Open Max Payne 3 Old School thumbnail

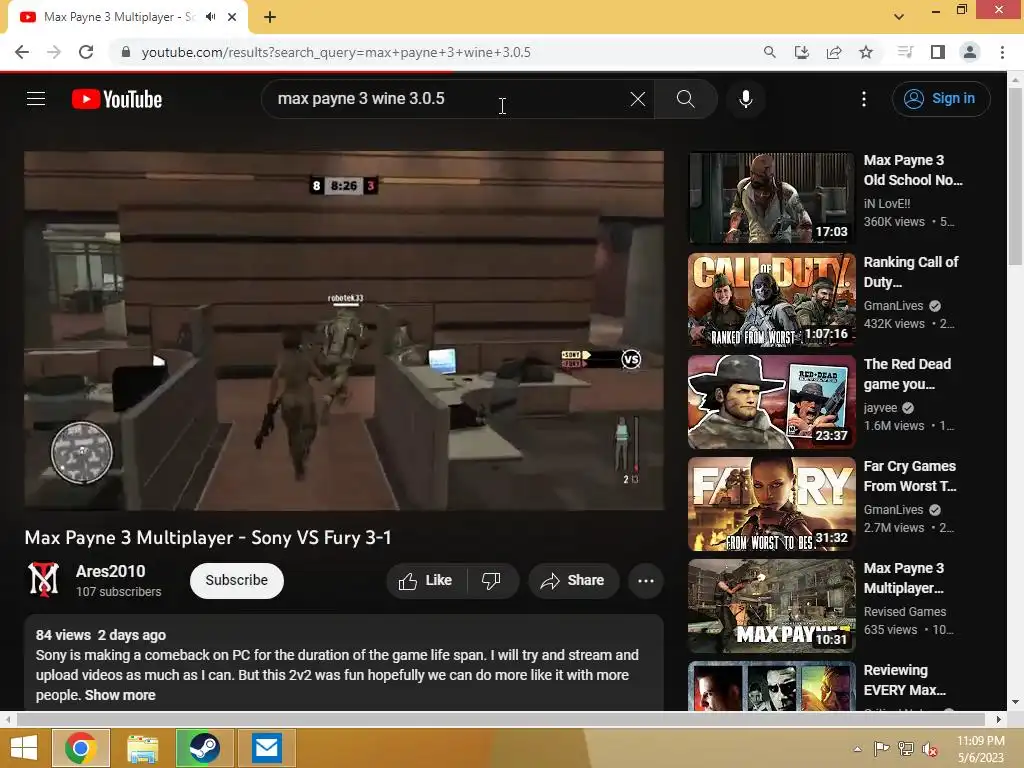coord(771,197)
